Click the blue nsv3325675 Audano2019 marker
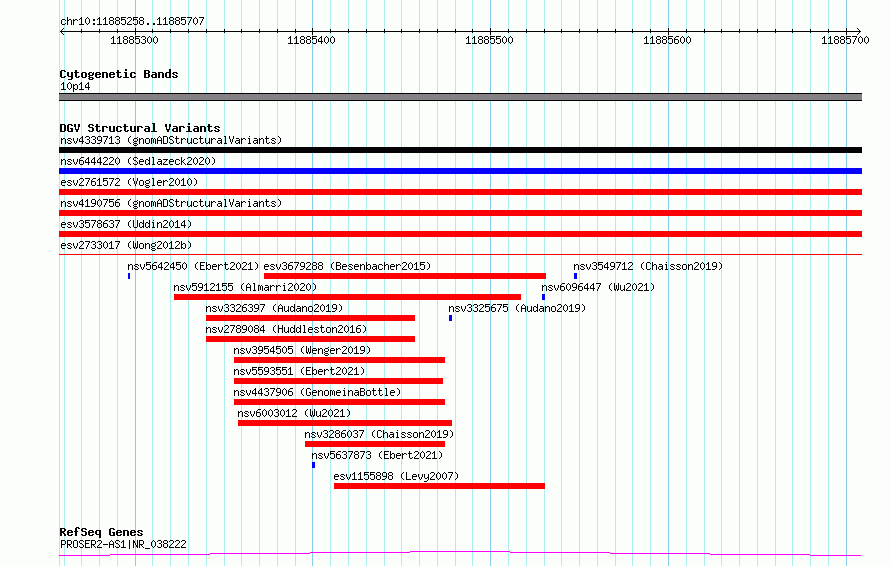 click(x=451, y=318)
